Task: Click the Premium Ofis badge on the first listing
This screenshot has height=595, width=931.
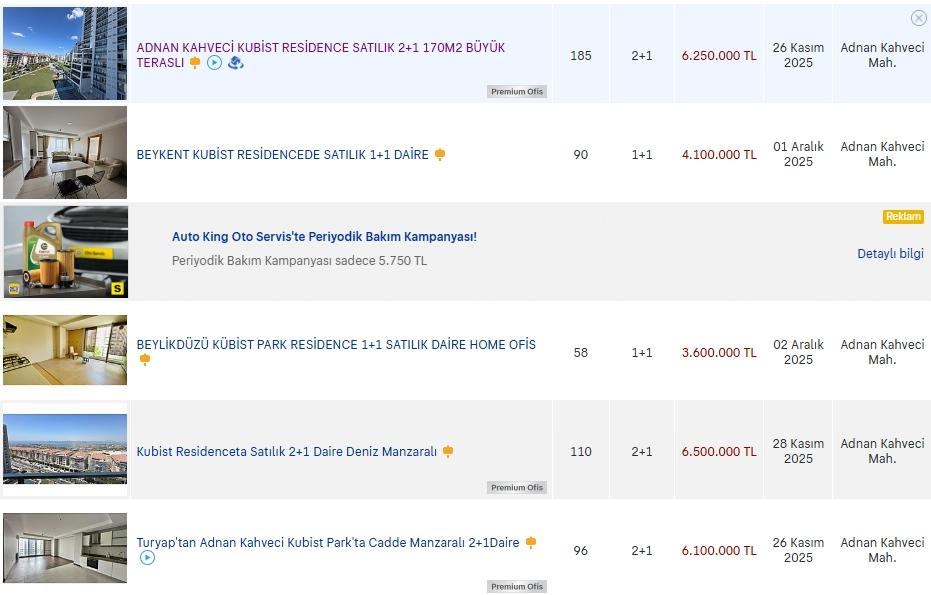Action: point(516,91)
